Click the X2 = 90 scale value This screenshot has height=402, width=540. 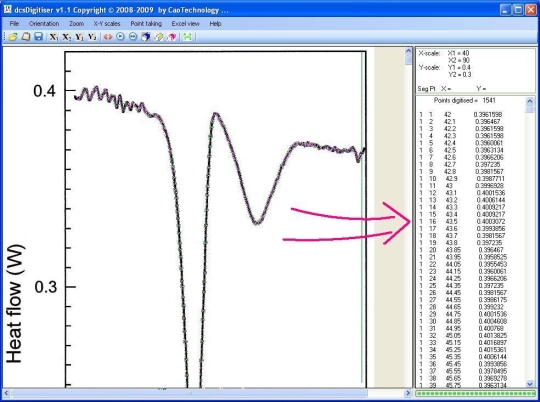pos(459,60)
